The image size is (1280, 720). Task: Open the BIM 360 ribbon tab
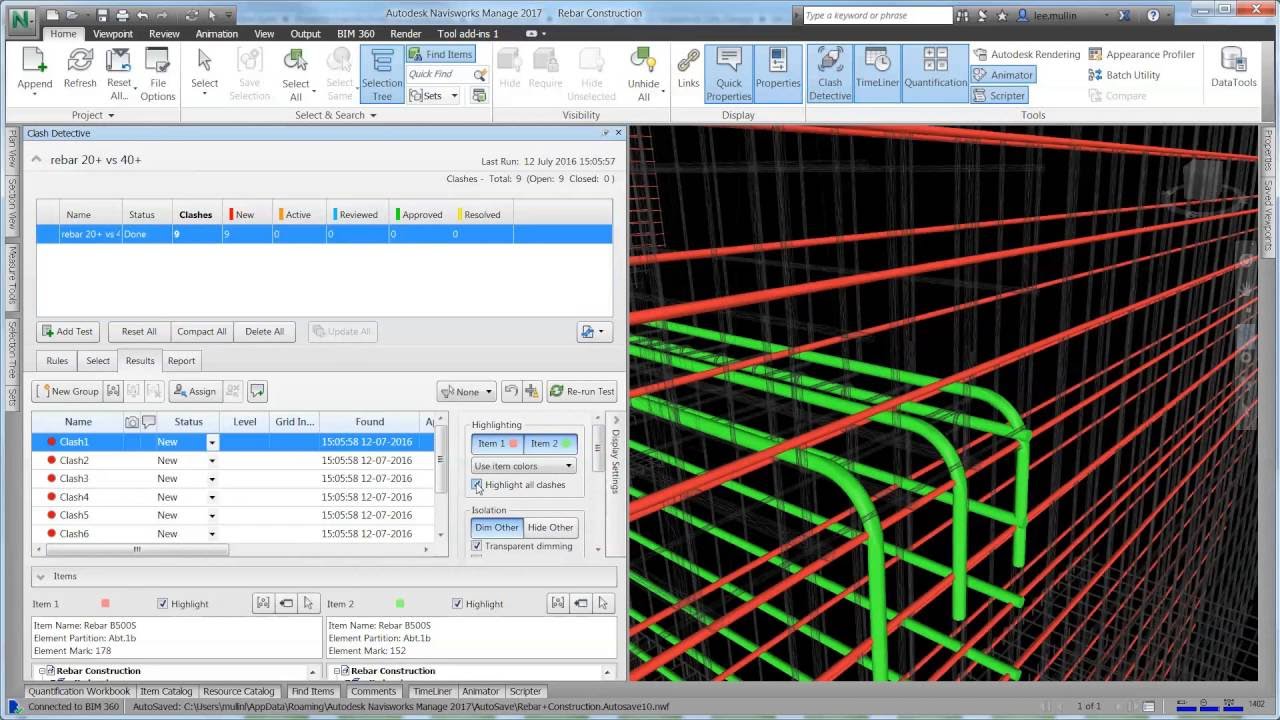pos(356,34)
